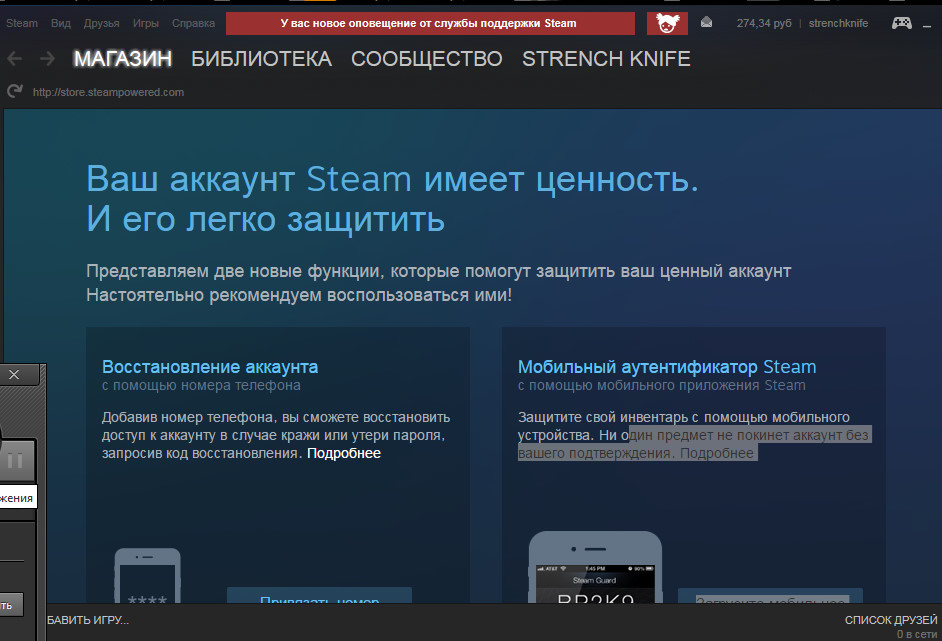This screenshot has height=641, width=942.
Task: Close the small overlay panel with the X
Action: coord(14,374)
